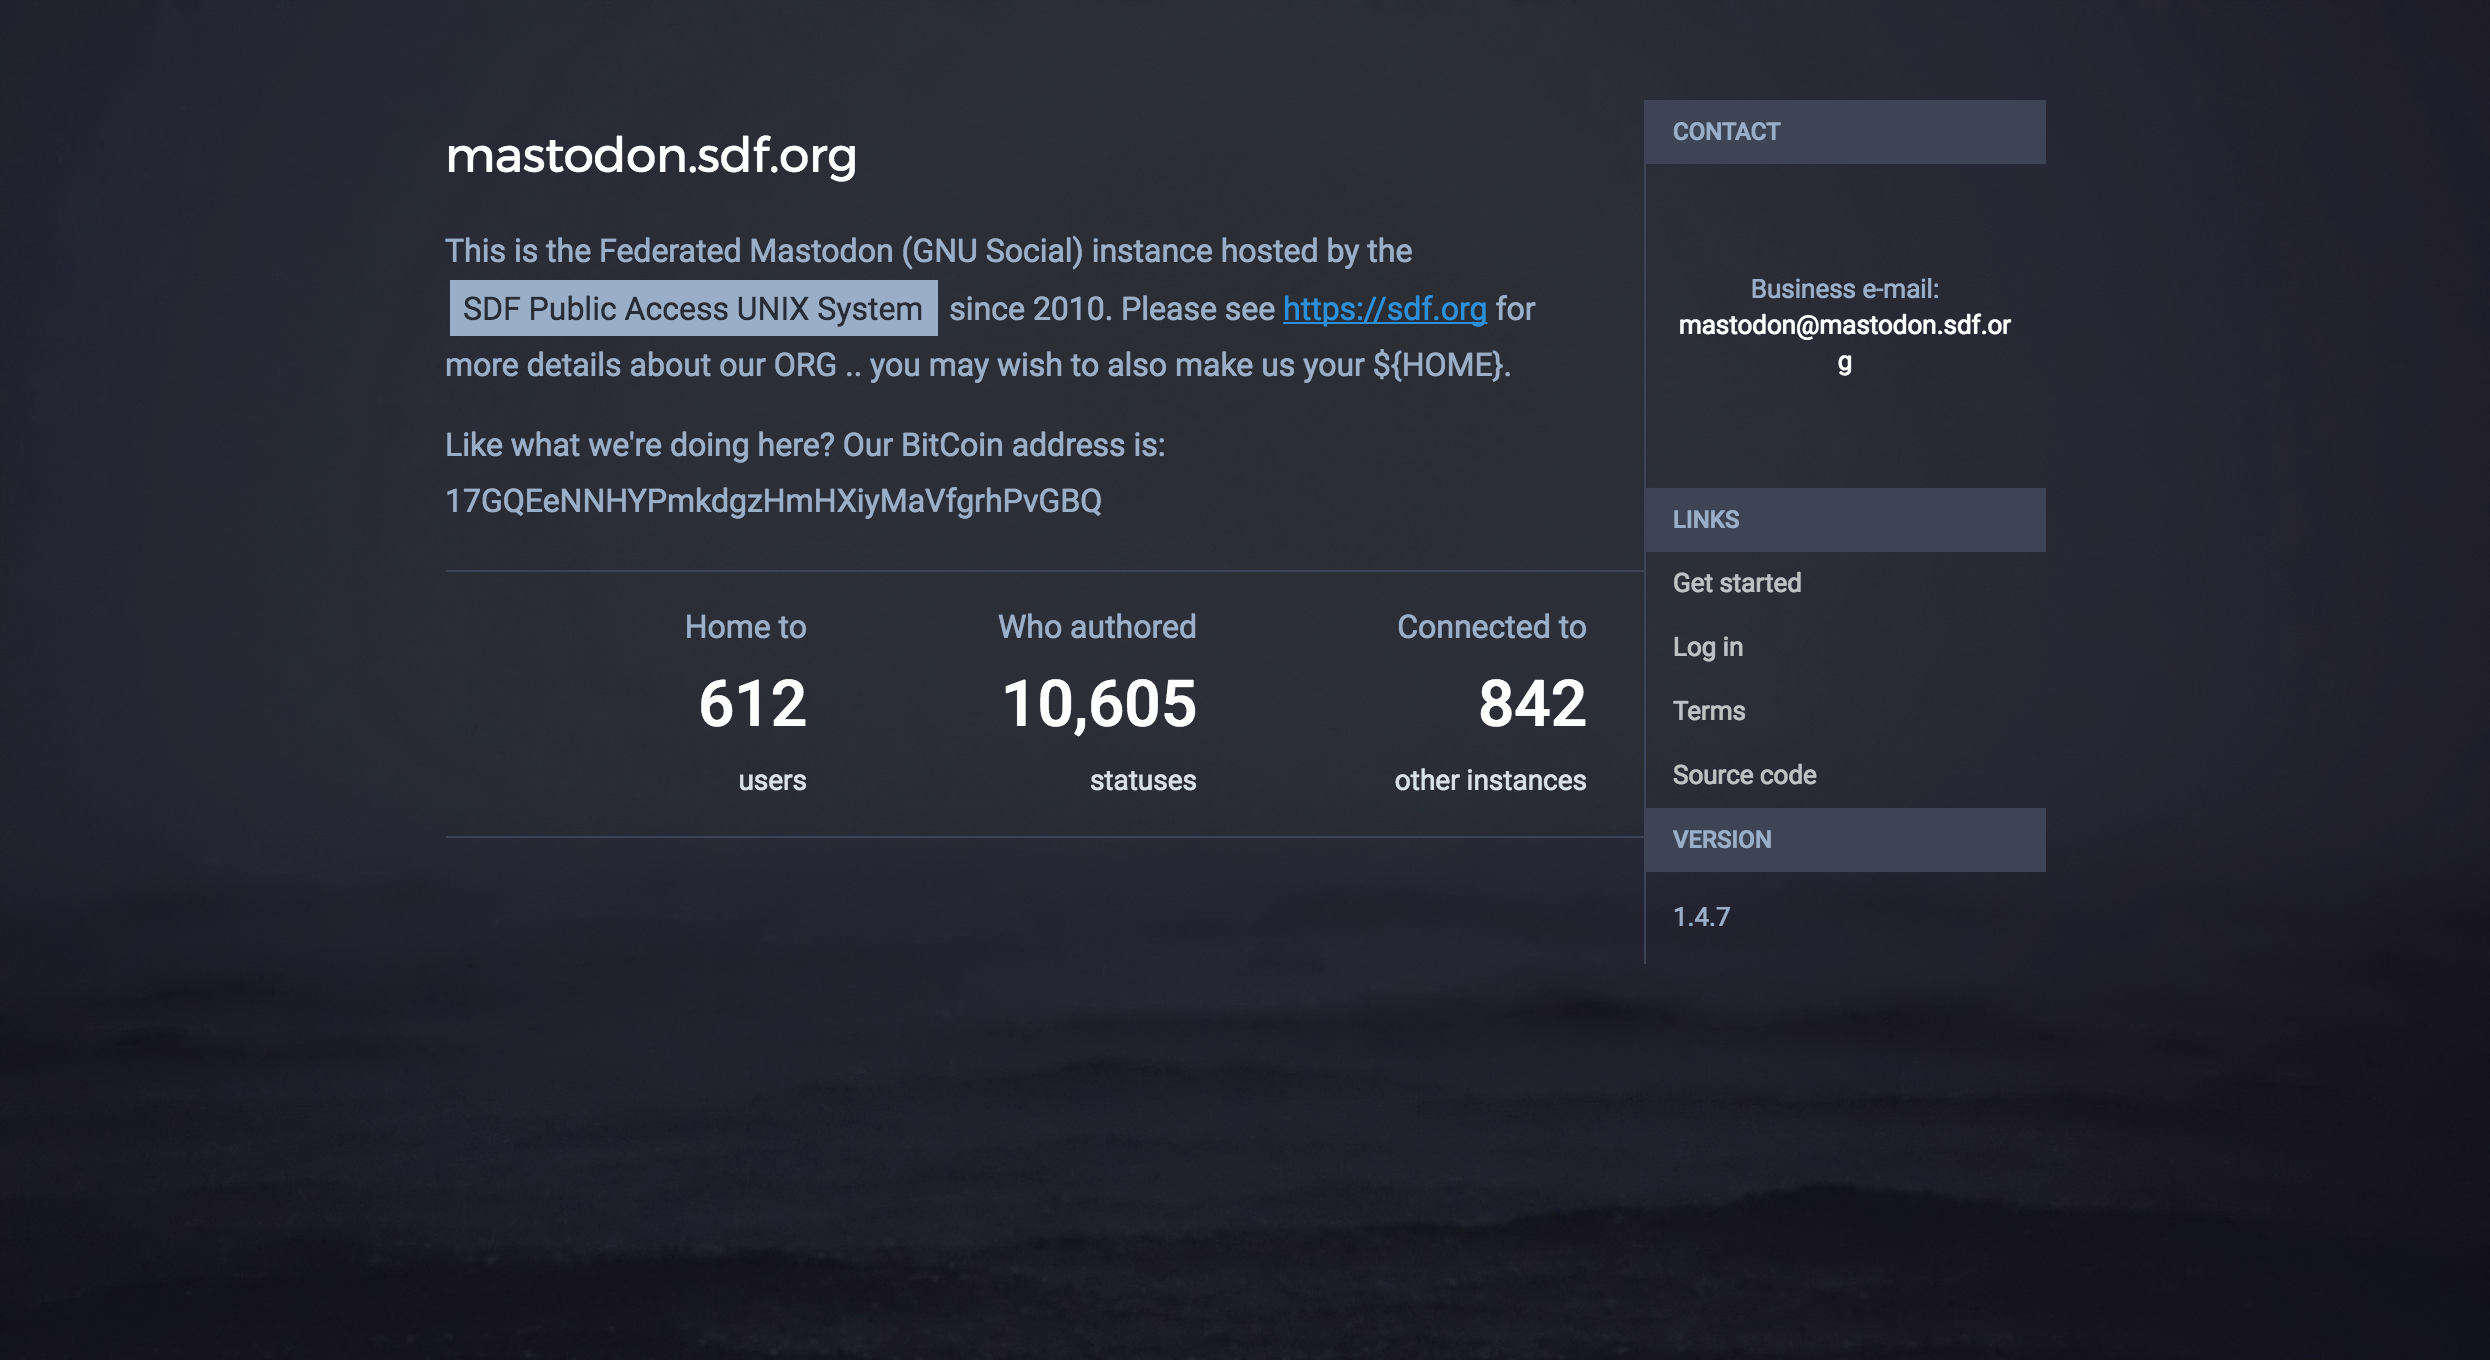
Task: Click the Business e-mail label
Action: pos(1844,289)
